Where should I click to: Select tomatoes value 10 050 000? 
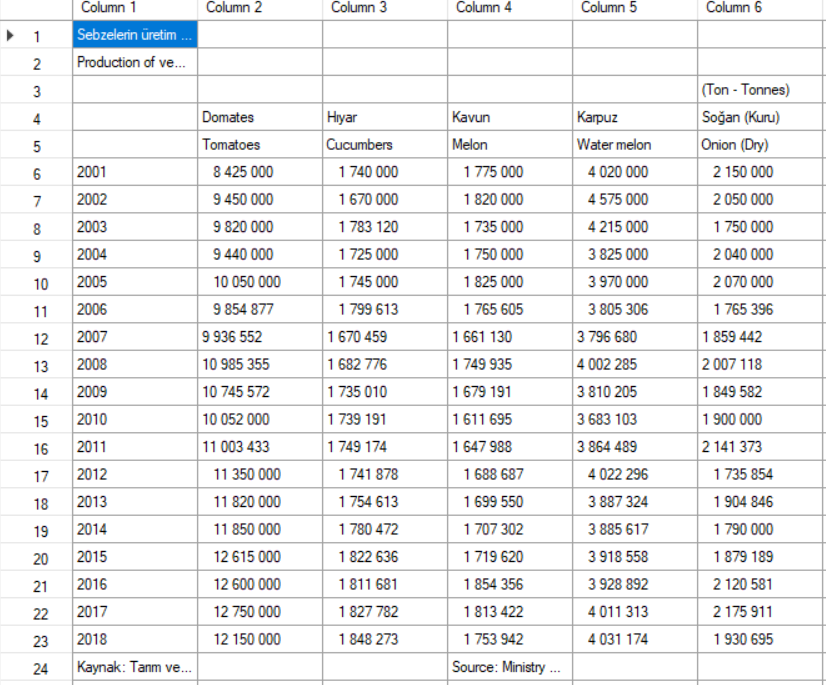click(260, 281)
